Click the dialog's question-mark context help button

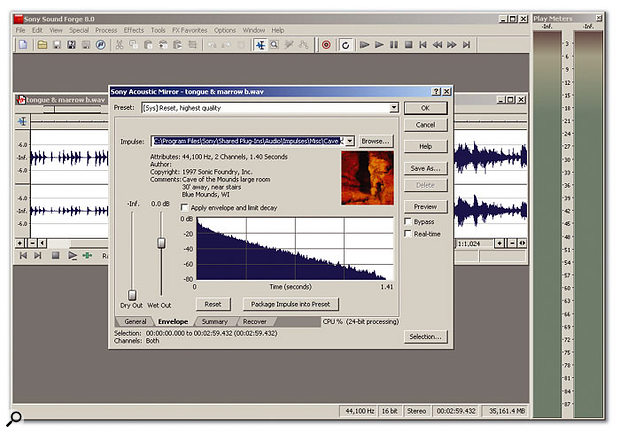tap(436, 91)
